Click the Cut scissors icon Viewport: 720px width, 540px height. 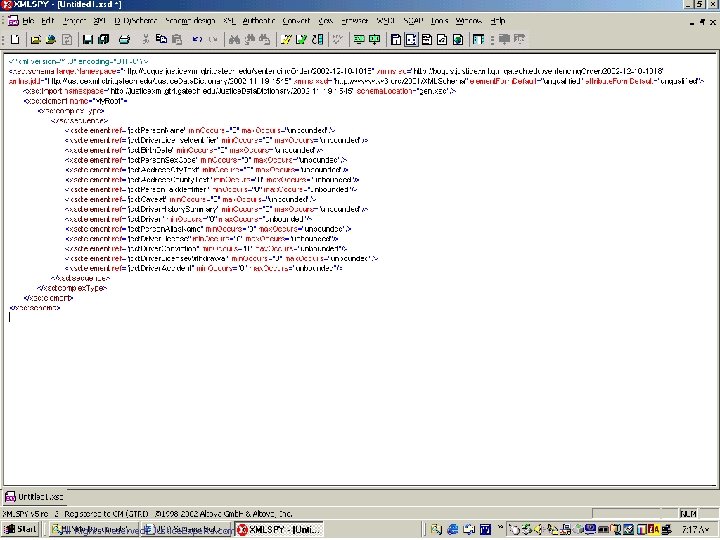click(146, 39)
